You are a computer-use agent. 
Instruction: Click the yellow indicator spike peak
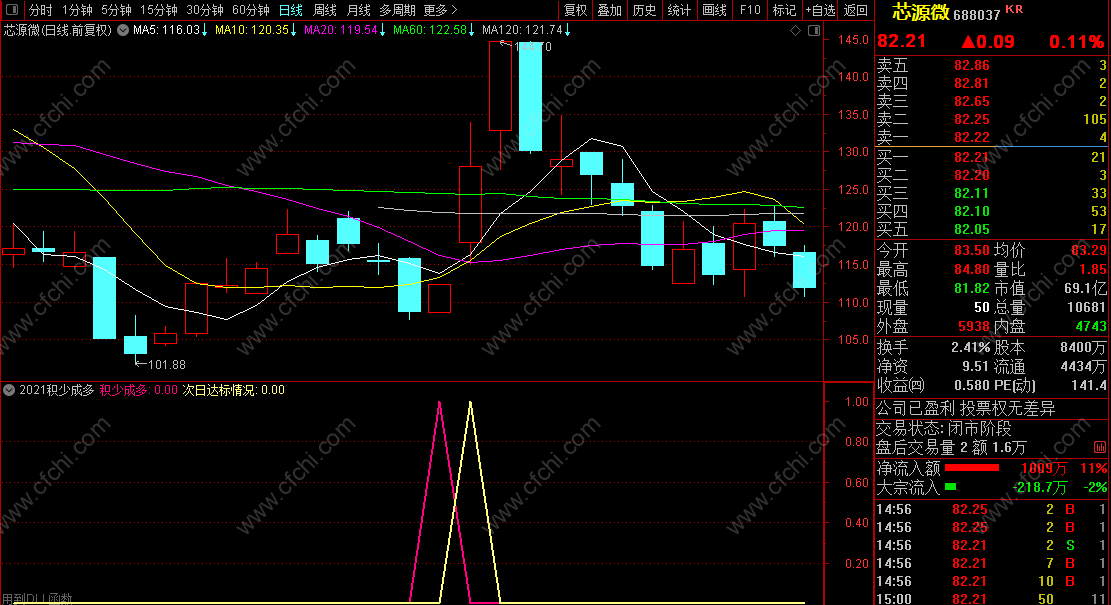(x=470, y=402)
